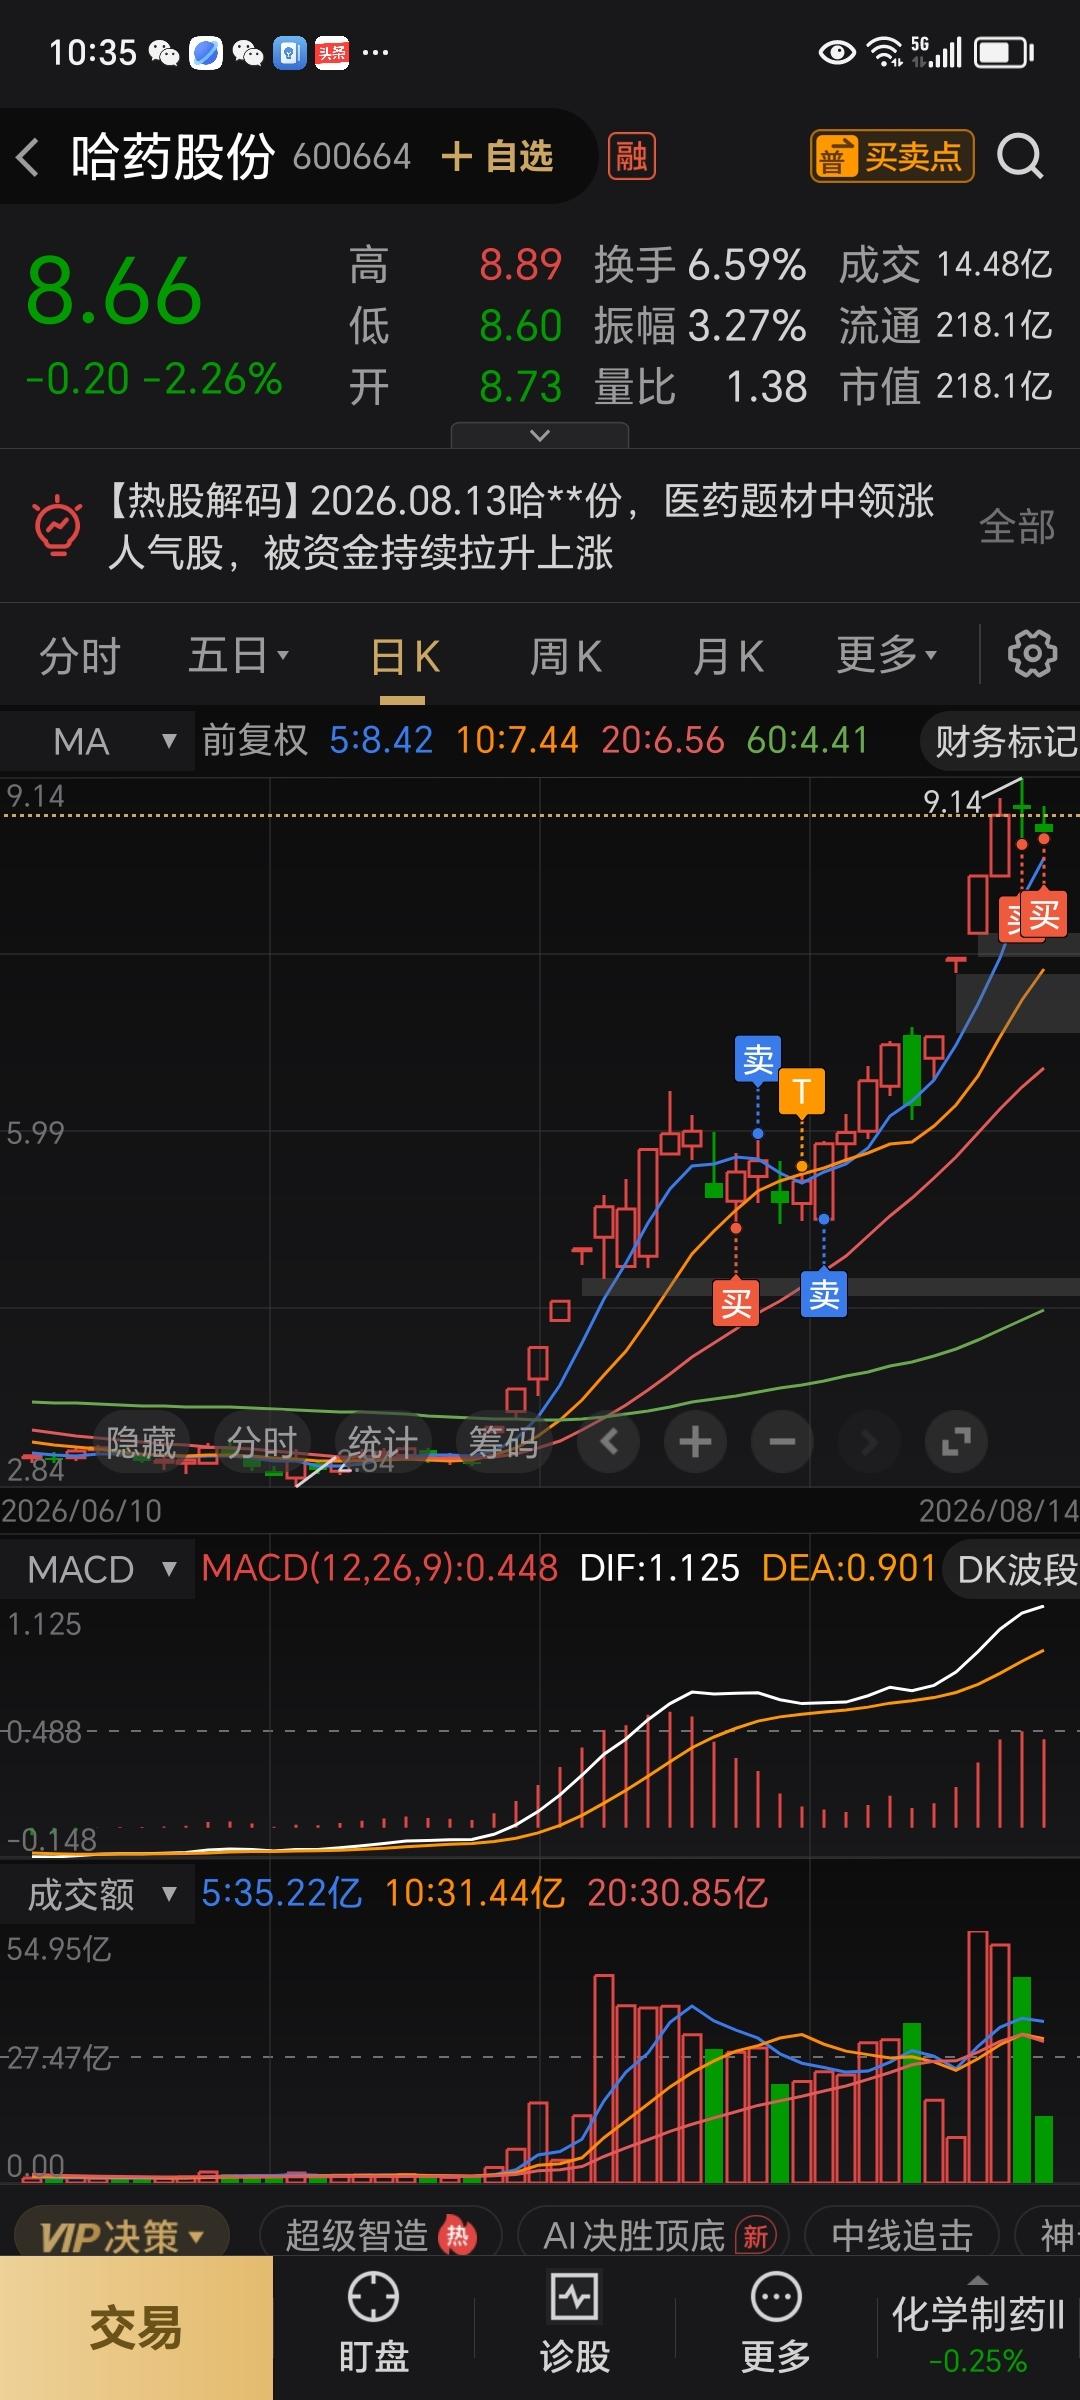Open 交易 trade button

[136, 2328]
